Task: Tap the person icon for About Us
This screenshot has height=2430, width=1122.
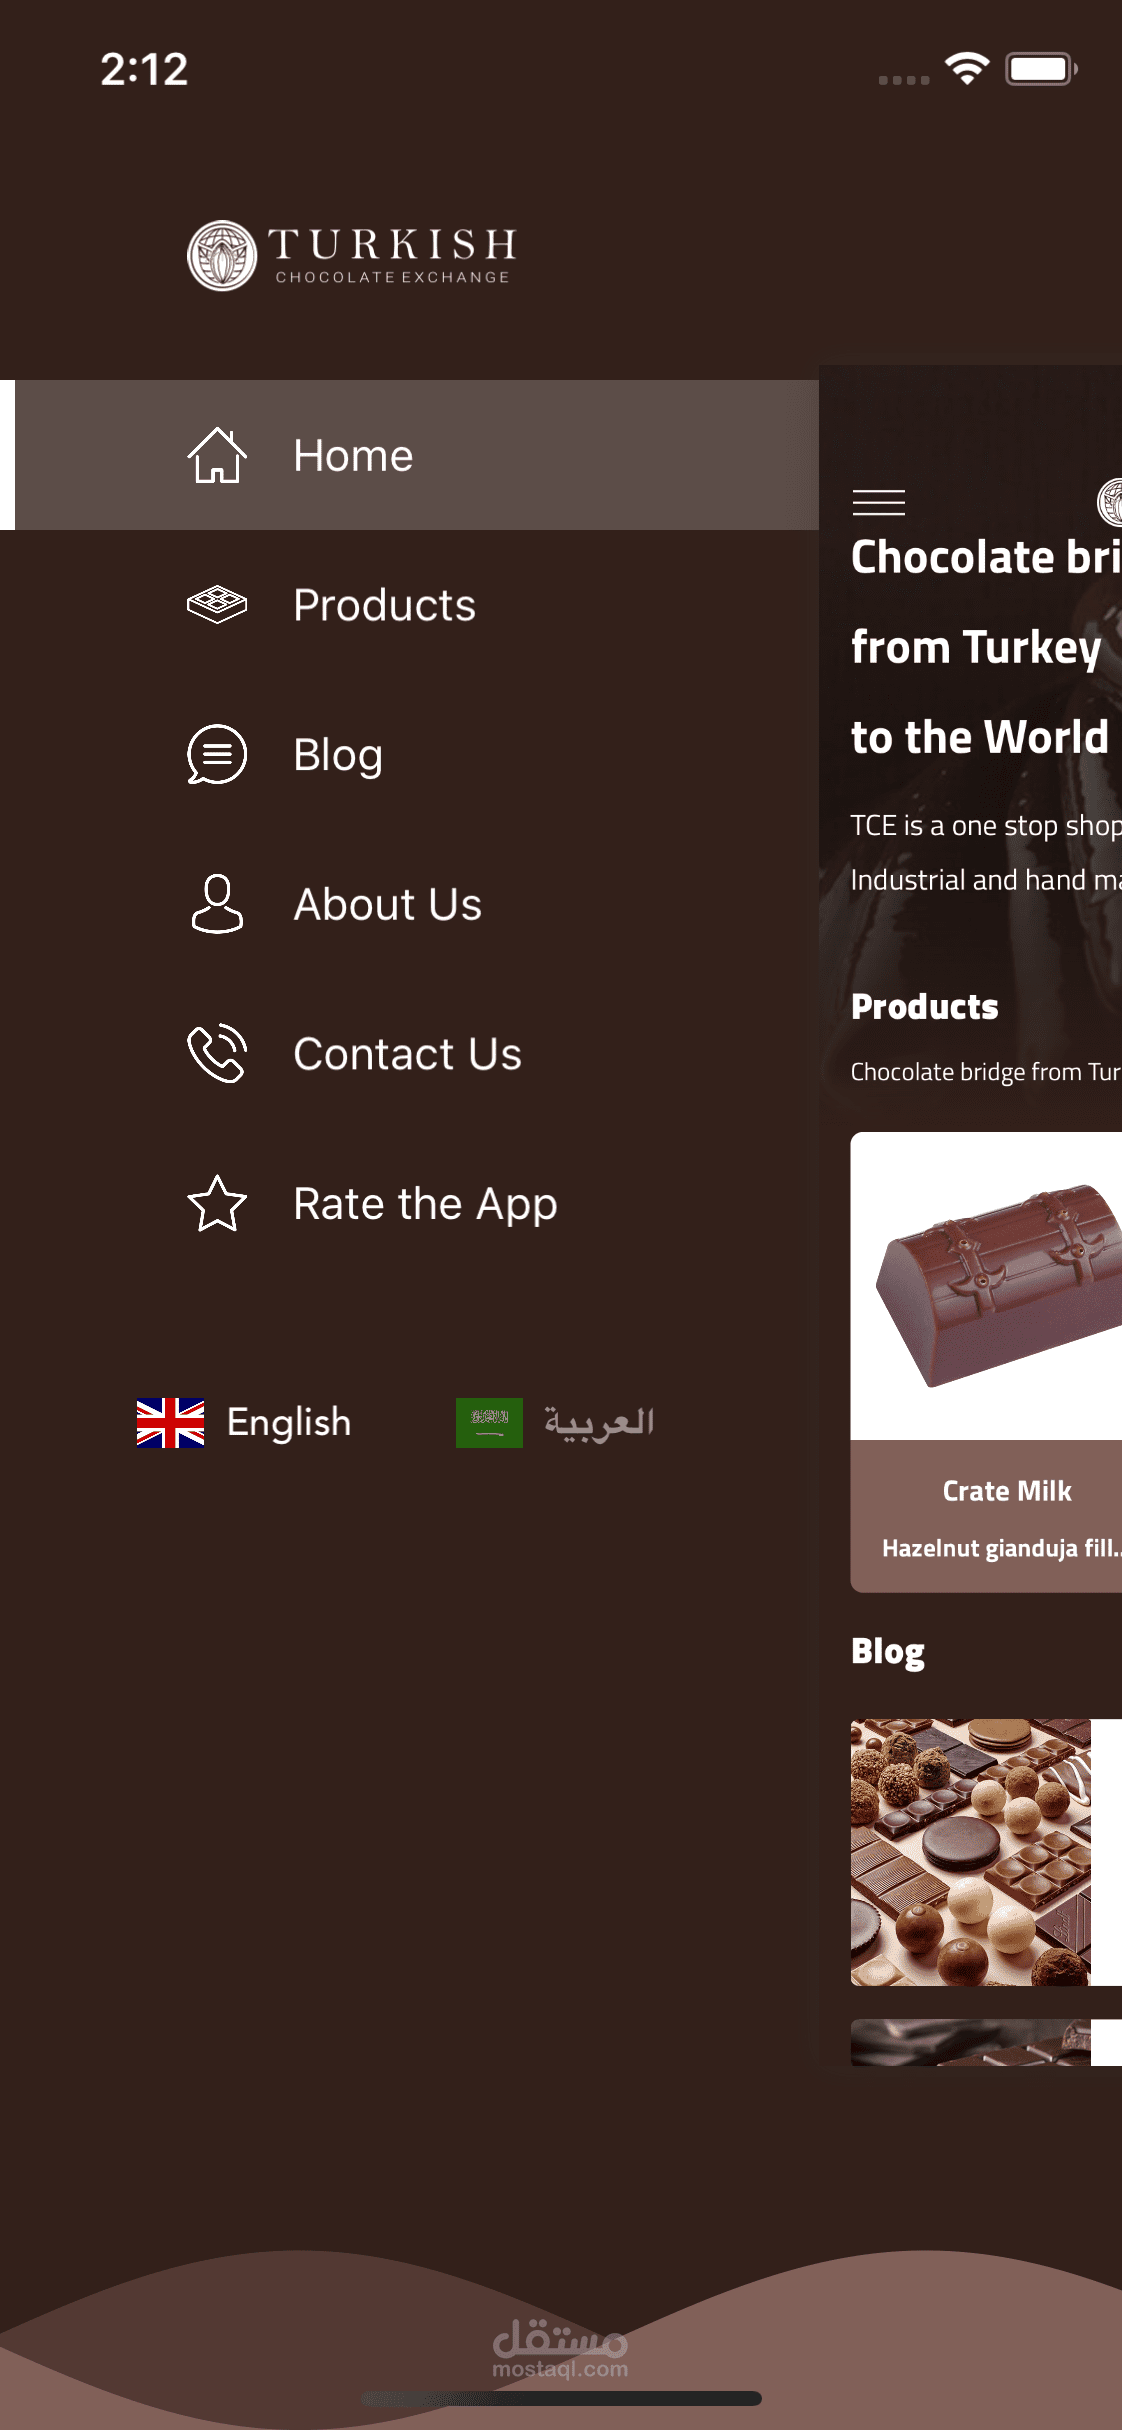Action: 217,904
